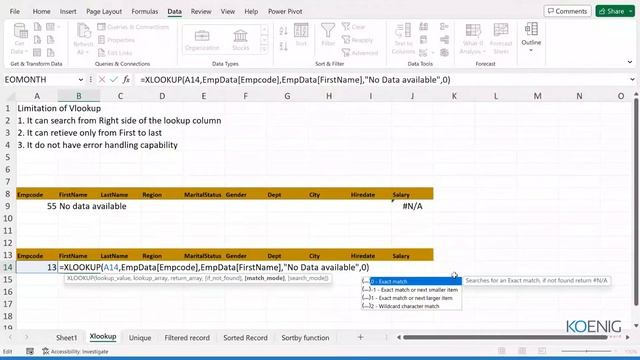
Task: Expand the formula bar
Action: tap(632, 80)
